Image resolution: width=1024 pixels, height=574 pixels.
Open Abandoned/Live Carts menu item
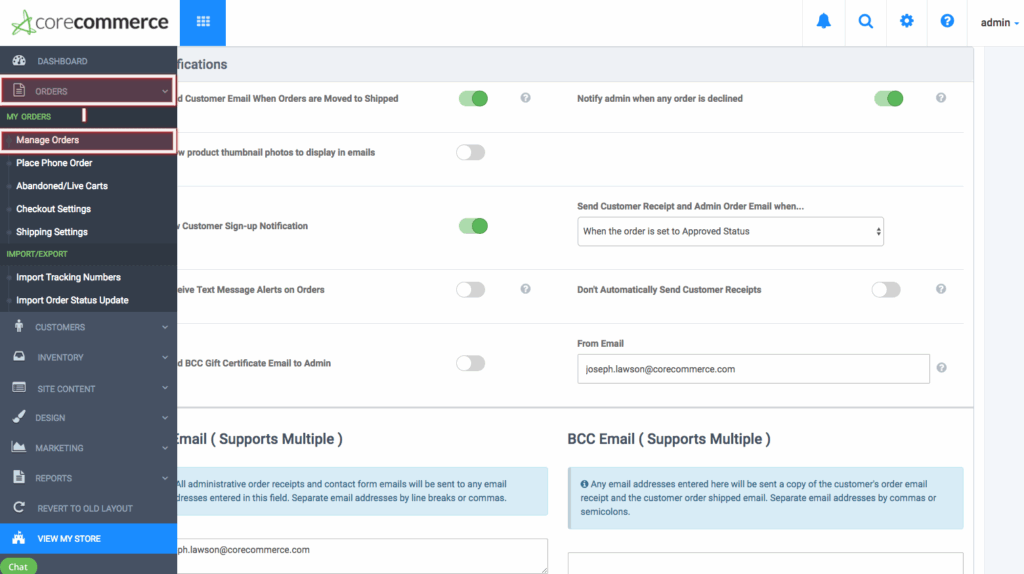(62, 186)
